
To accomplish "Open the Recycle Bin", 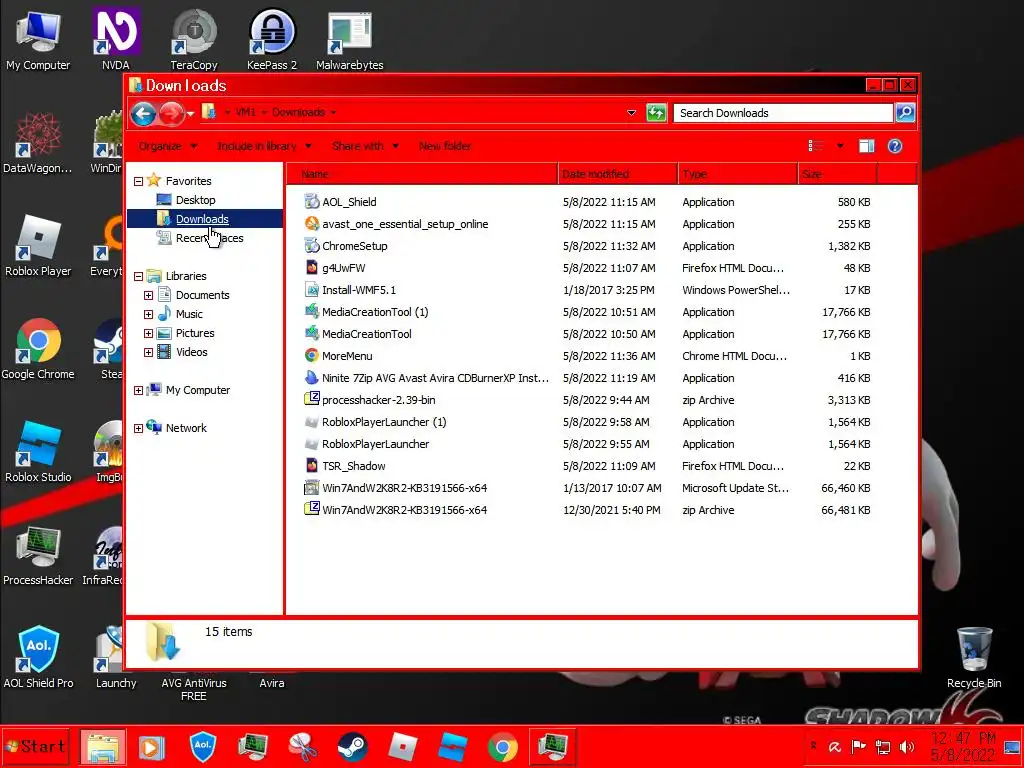I will (974, 657).
